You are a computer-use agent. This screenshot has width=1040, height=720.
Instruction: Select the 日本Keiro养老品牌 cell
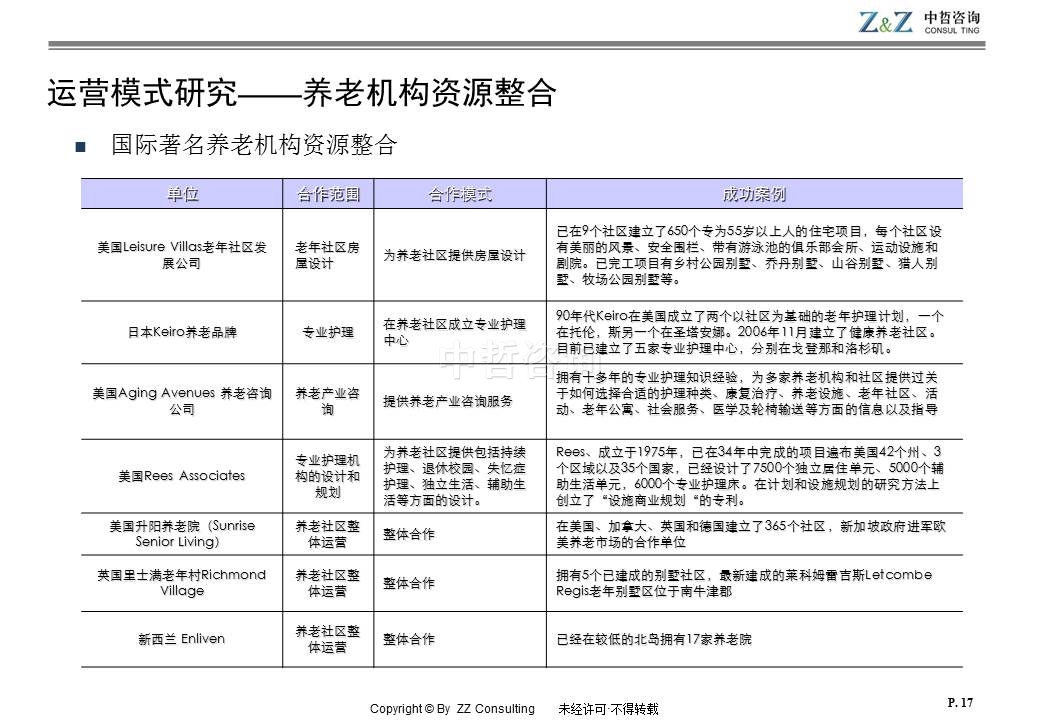[182, 332]
